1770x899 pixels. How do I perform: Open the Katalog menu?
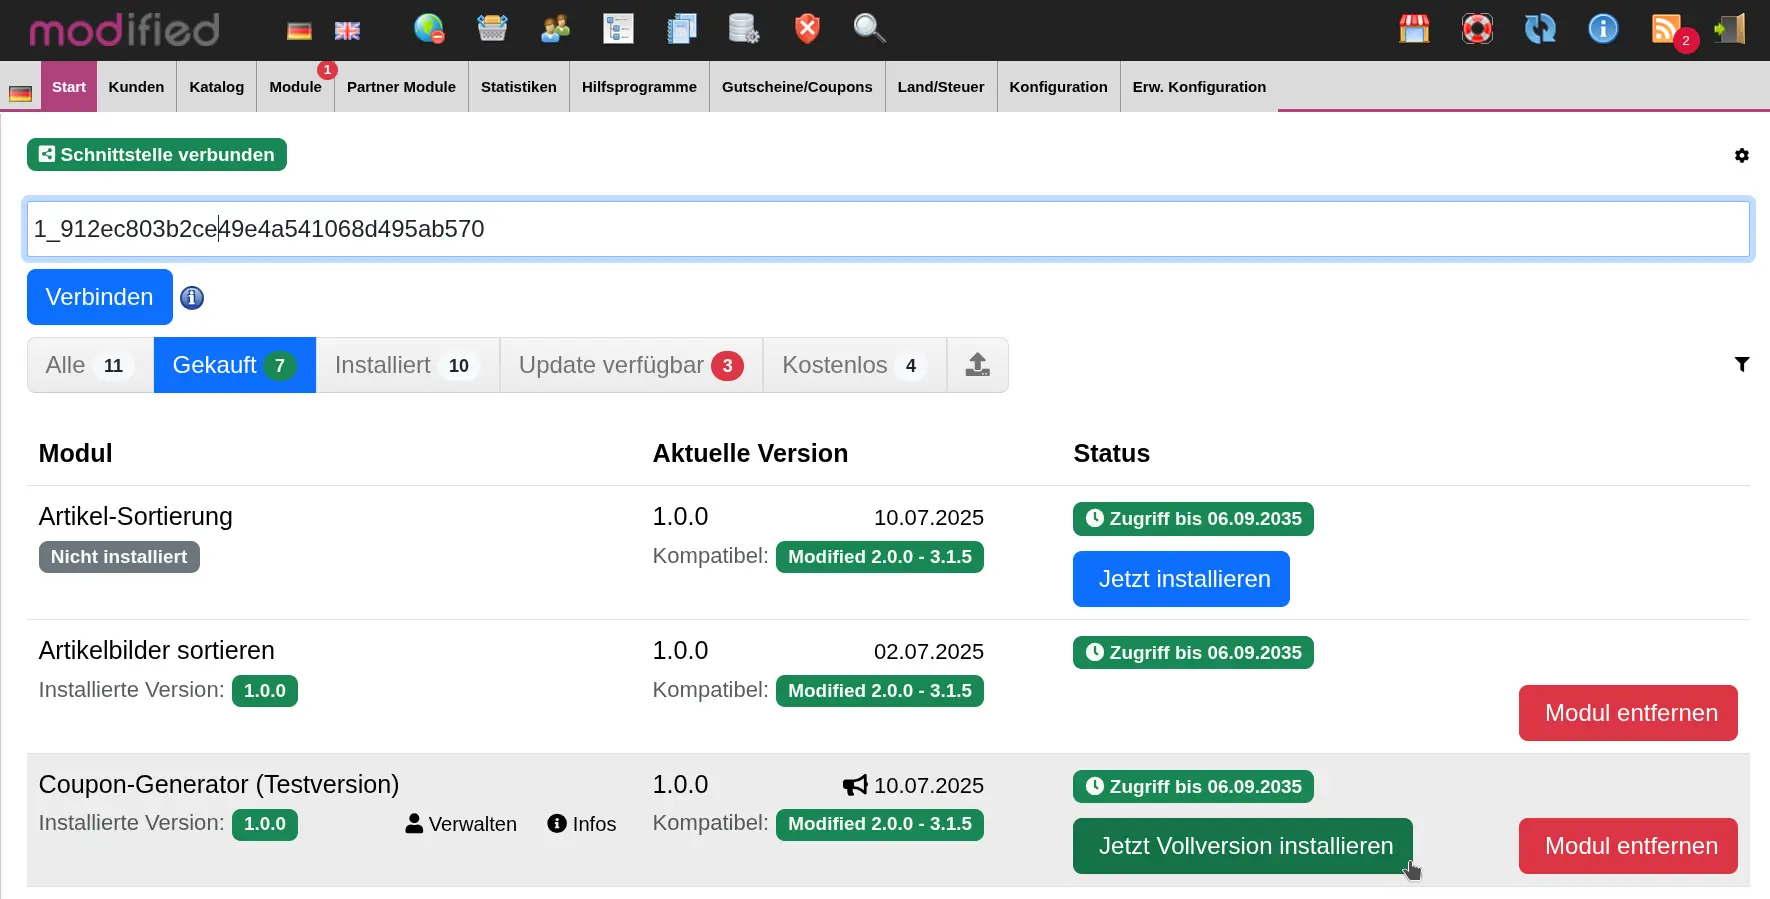pyautogui.click(x=216, y=87)
